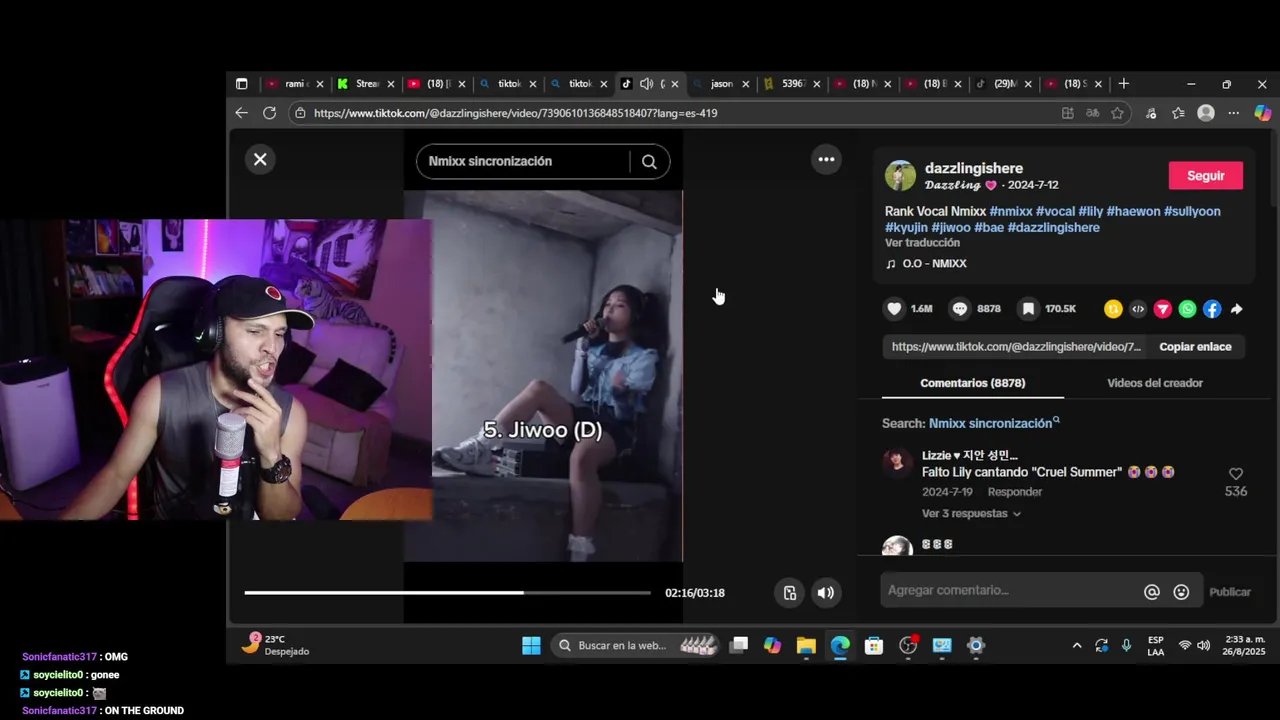Like Lizzie's comment with 536 likes
Screen dimensions: 1280x720
[x=1236, y=474]
